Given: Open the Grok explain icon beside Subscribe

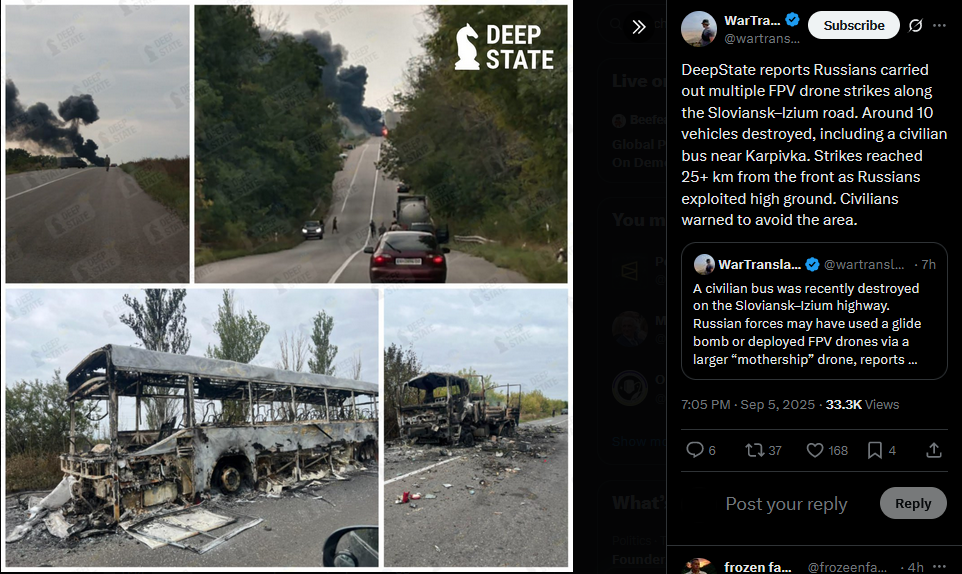Looking at the screenshot, I should [915, 25].
